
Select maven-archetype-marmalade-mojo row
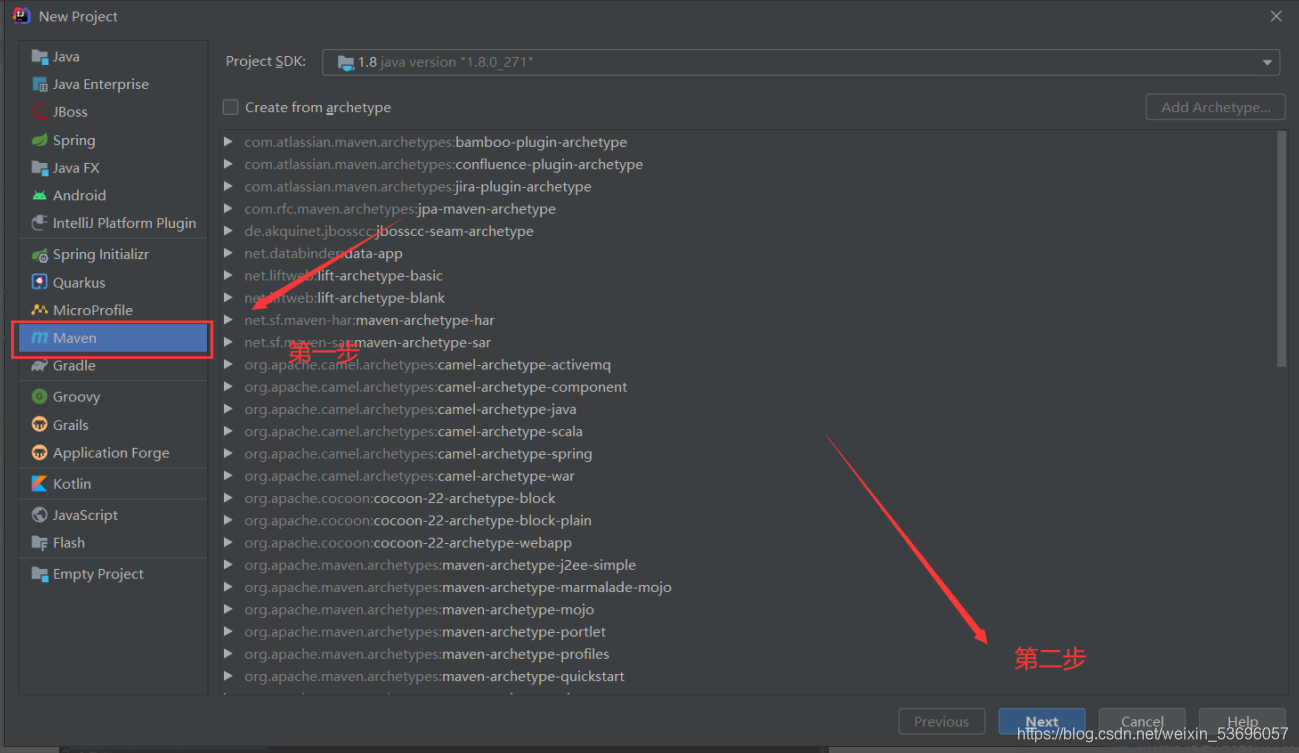click(x=748, y=587)
